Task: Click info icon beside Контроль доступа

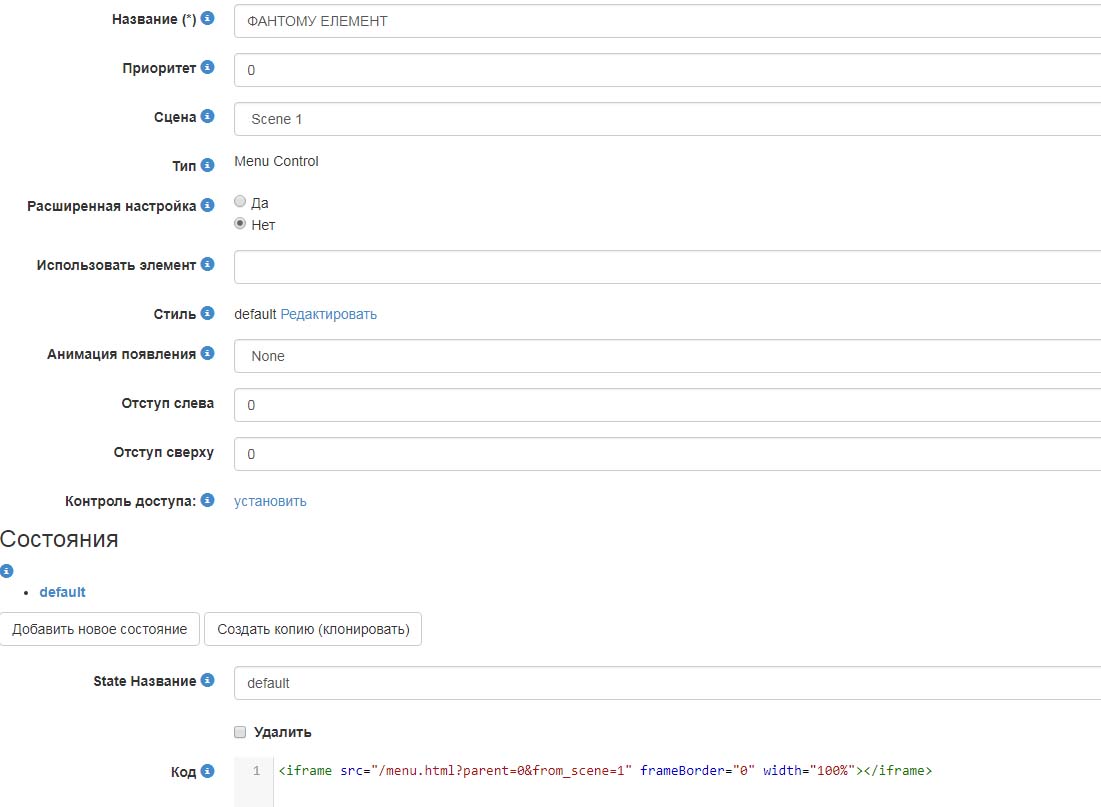Action: [x=207, y=500]
